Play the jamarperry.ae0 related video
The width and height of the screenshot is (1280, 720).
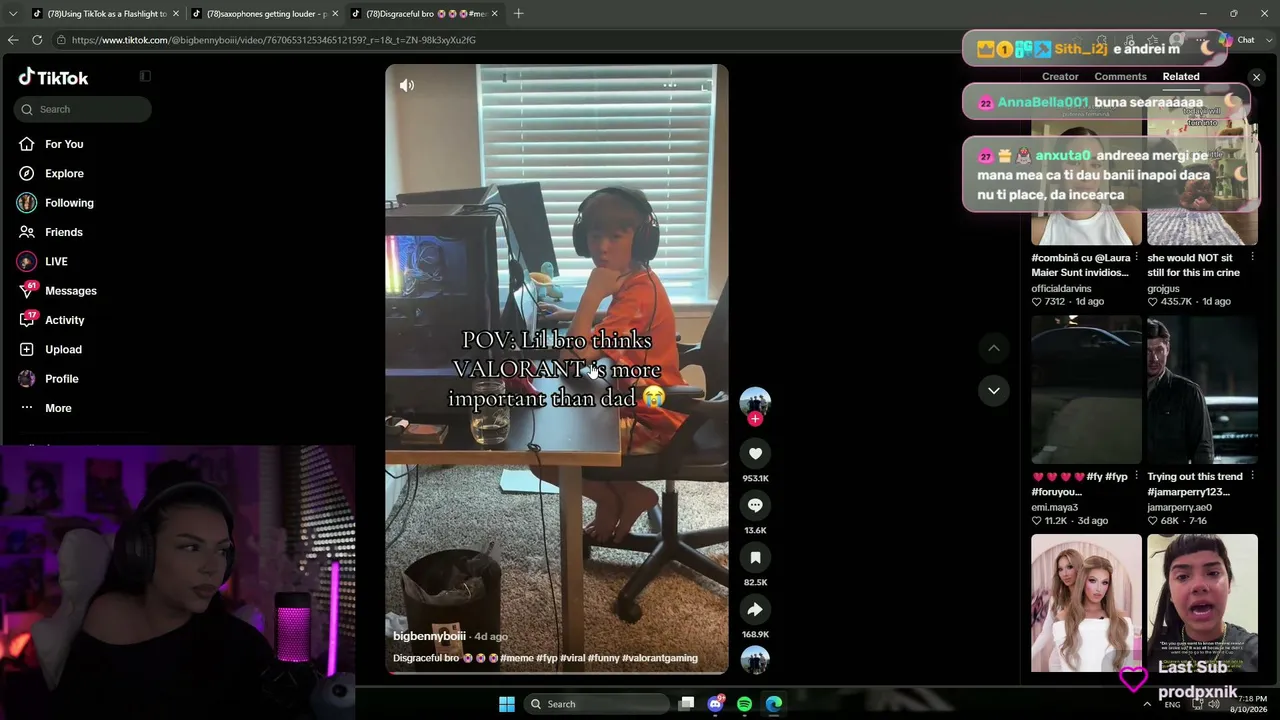(x=1202, y=390)
